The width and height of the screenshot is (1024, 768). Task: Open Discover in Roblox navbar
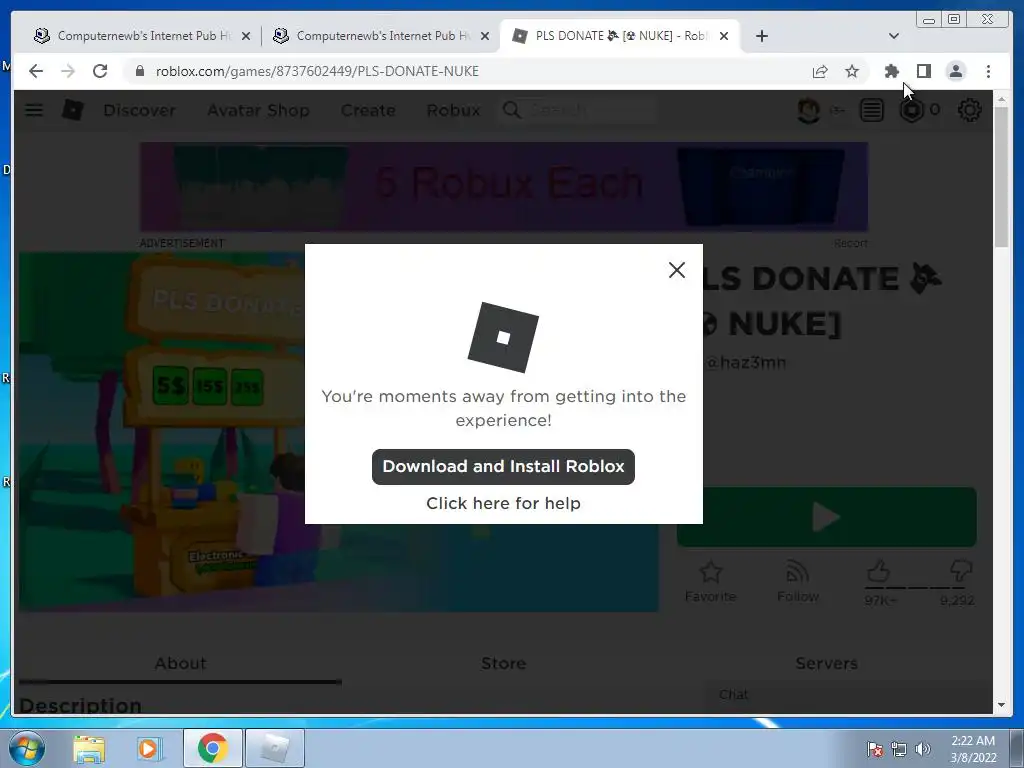[139, 110]
